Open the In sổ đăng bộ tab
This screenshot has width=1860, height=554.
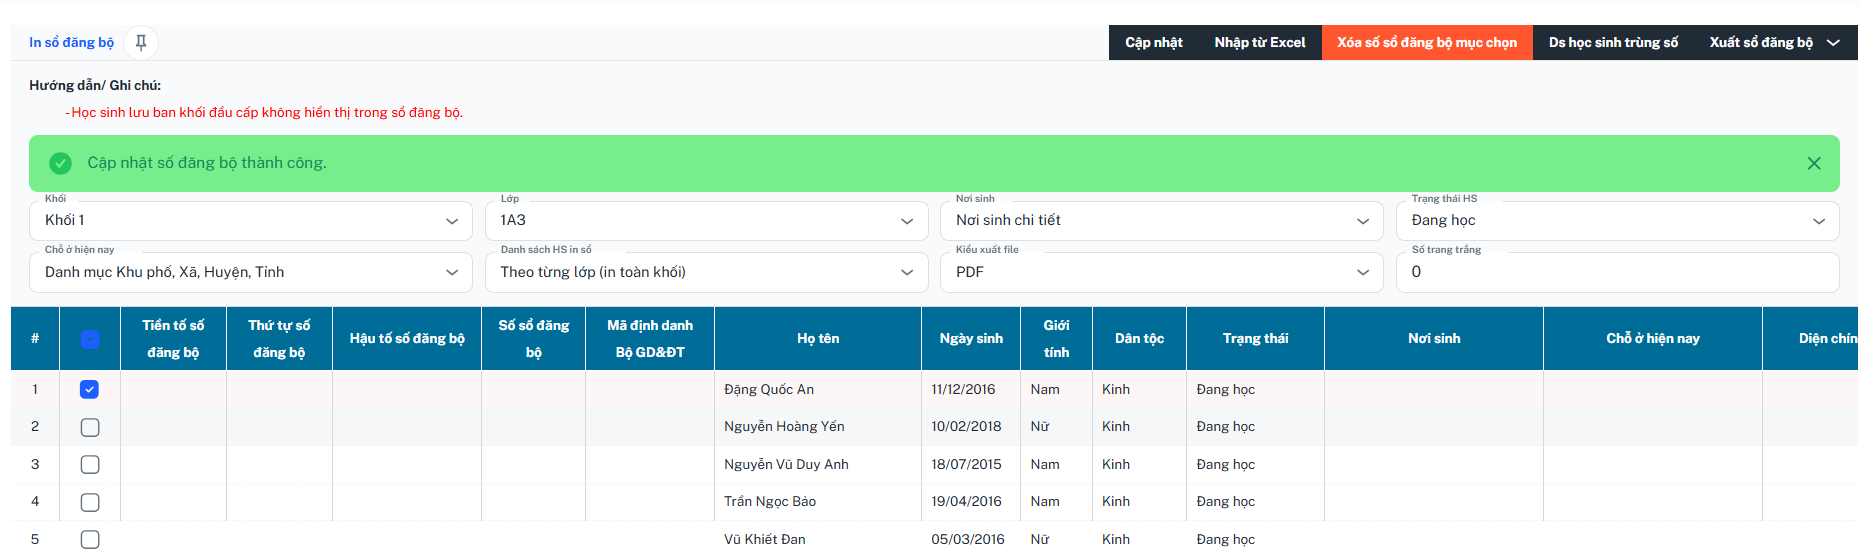(x=71, y=43)
